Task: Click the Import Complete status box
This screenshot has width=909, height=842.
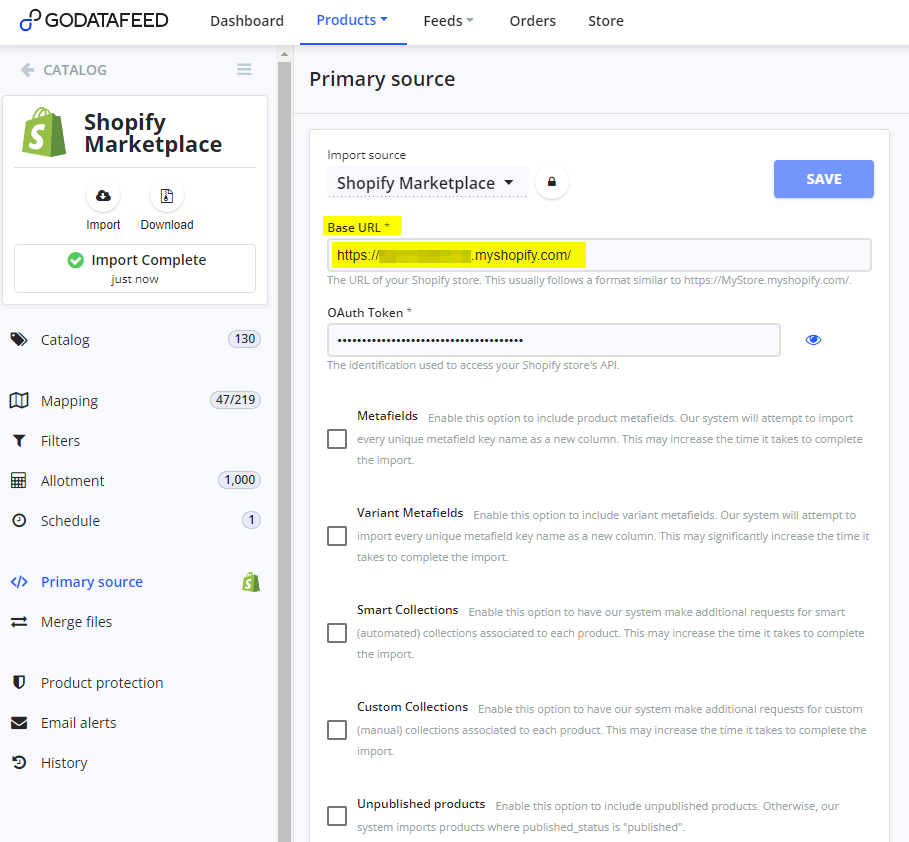Action: [134, 268]
